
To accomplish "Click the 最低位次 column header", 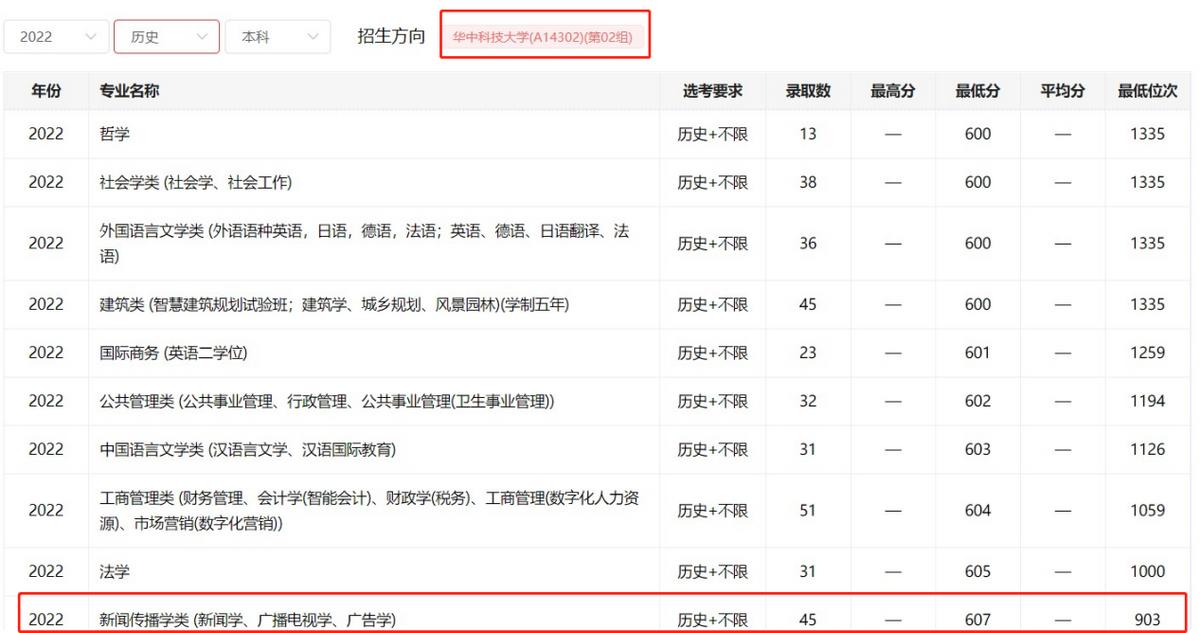I will pyautogui.click(x=1147, y=90).
